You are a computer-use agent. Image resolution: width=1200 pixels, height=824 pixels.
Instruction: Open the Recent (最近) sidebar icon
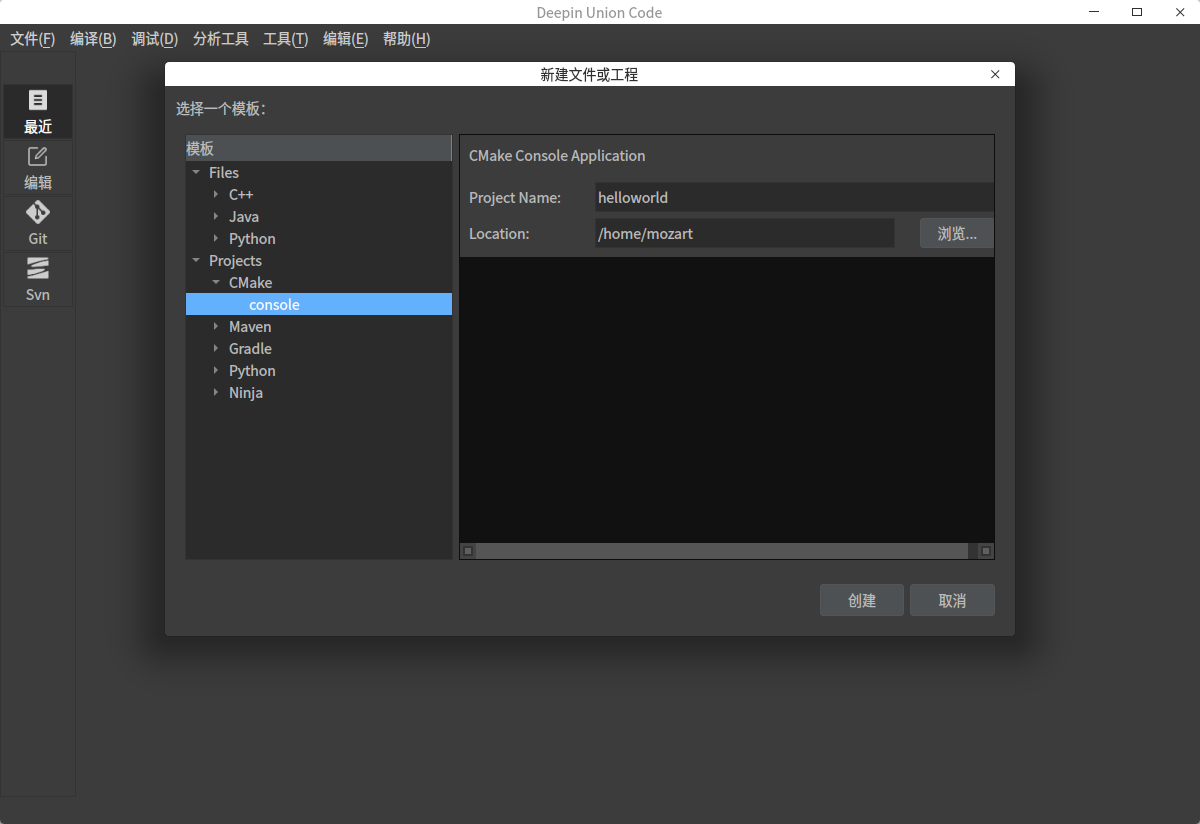[x=38, y=111]
